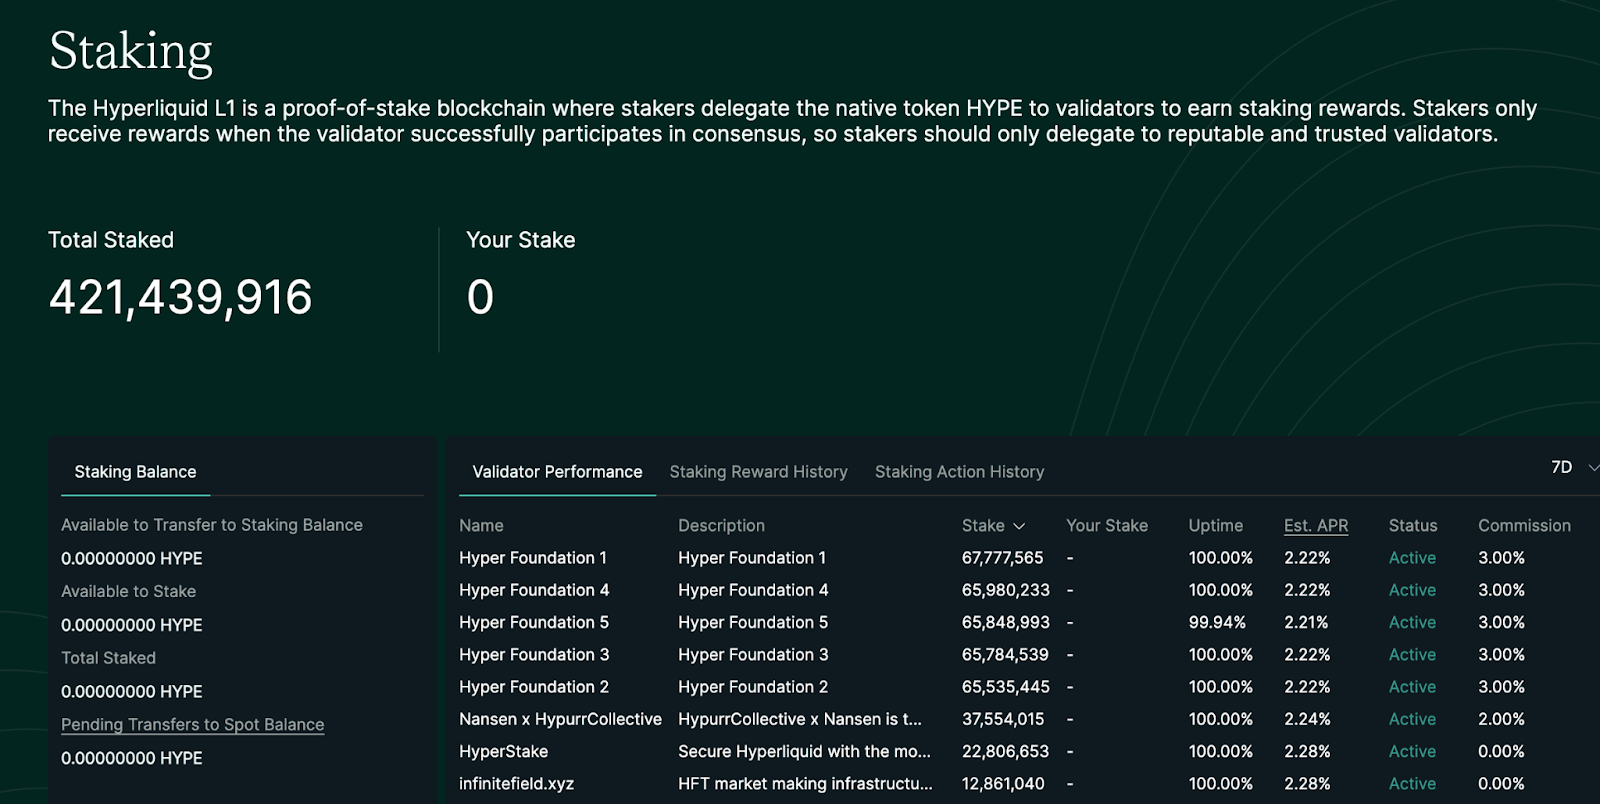Image resolution: width=1600 pixels, height=804 pixels.
Task: Click the Commission column header
Action: pos(1524,526)
